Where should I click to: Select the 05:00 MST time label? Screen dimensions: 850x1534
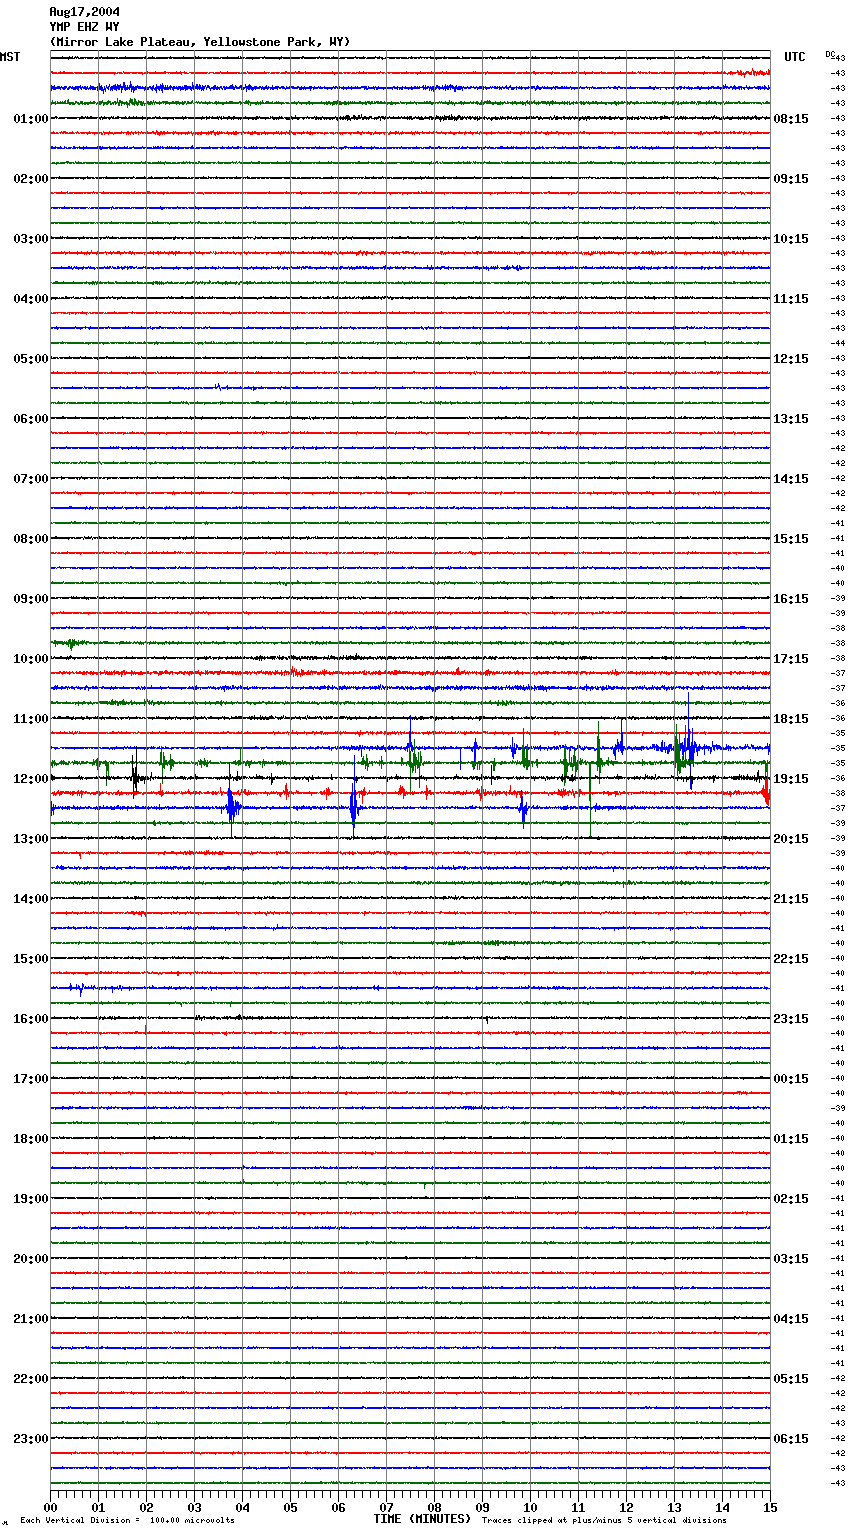31,359
